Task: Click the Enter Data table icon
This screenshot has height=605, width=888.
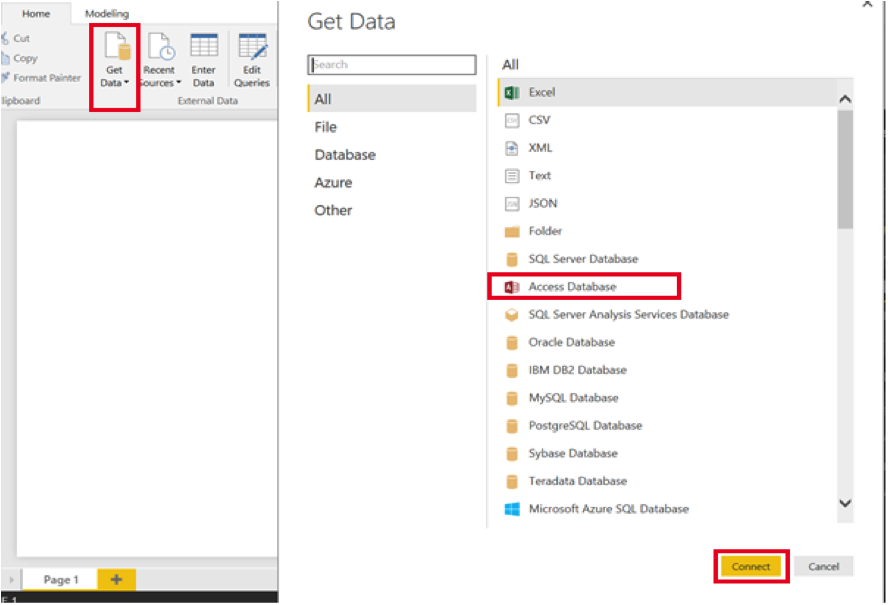Action: (x=204, y=45)
